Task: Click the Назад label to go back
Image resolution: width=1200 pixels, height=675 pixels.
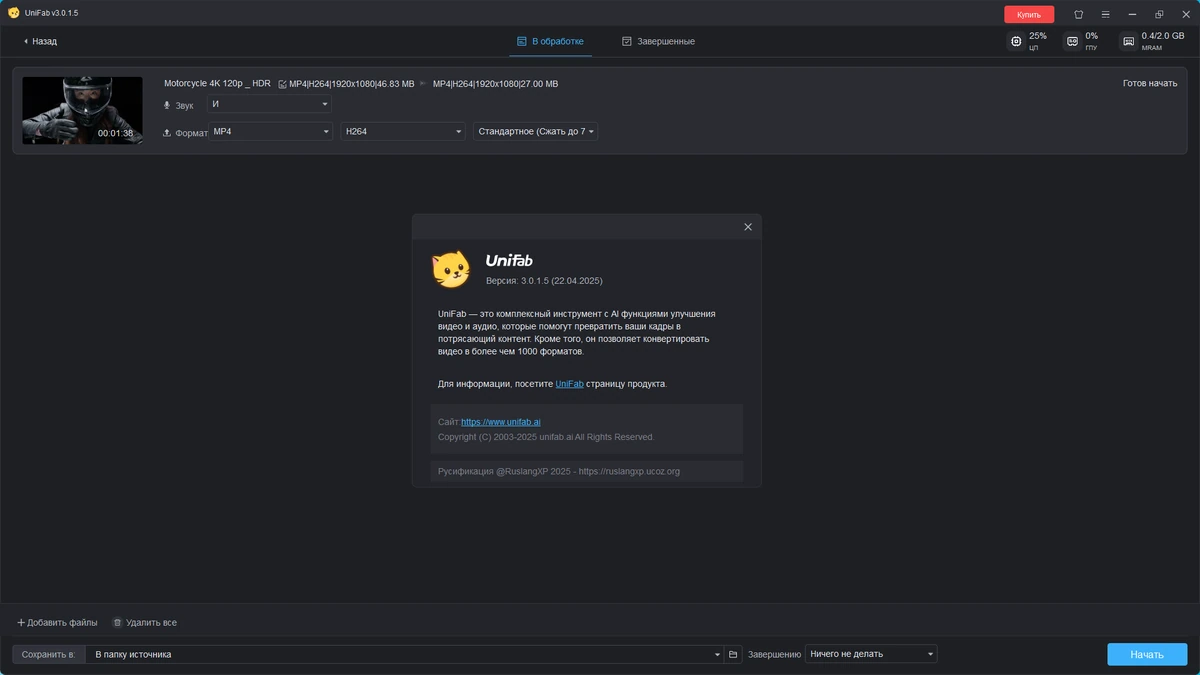Action: [44, 42]
